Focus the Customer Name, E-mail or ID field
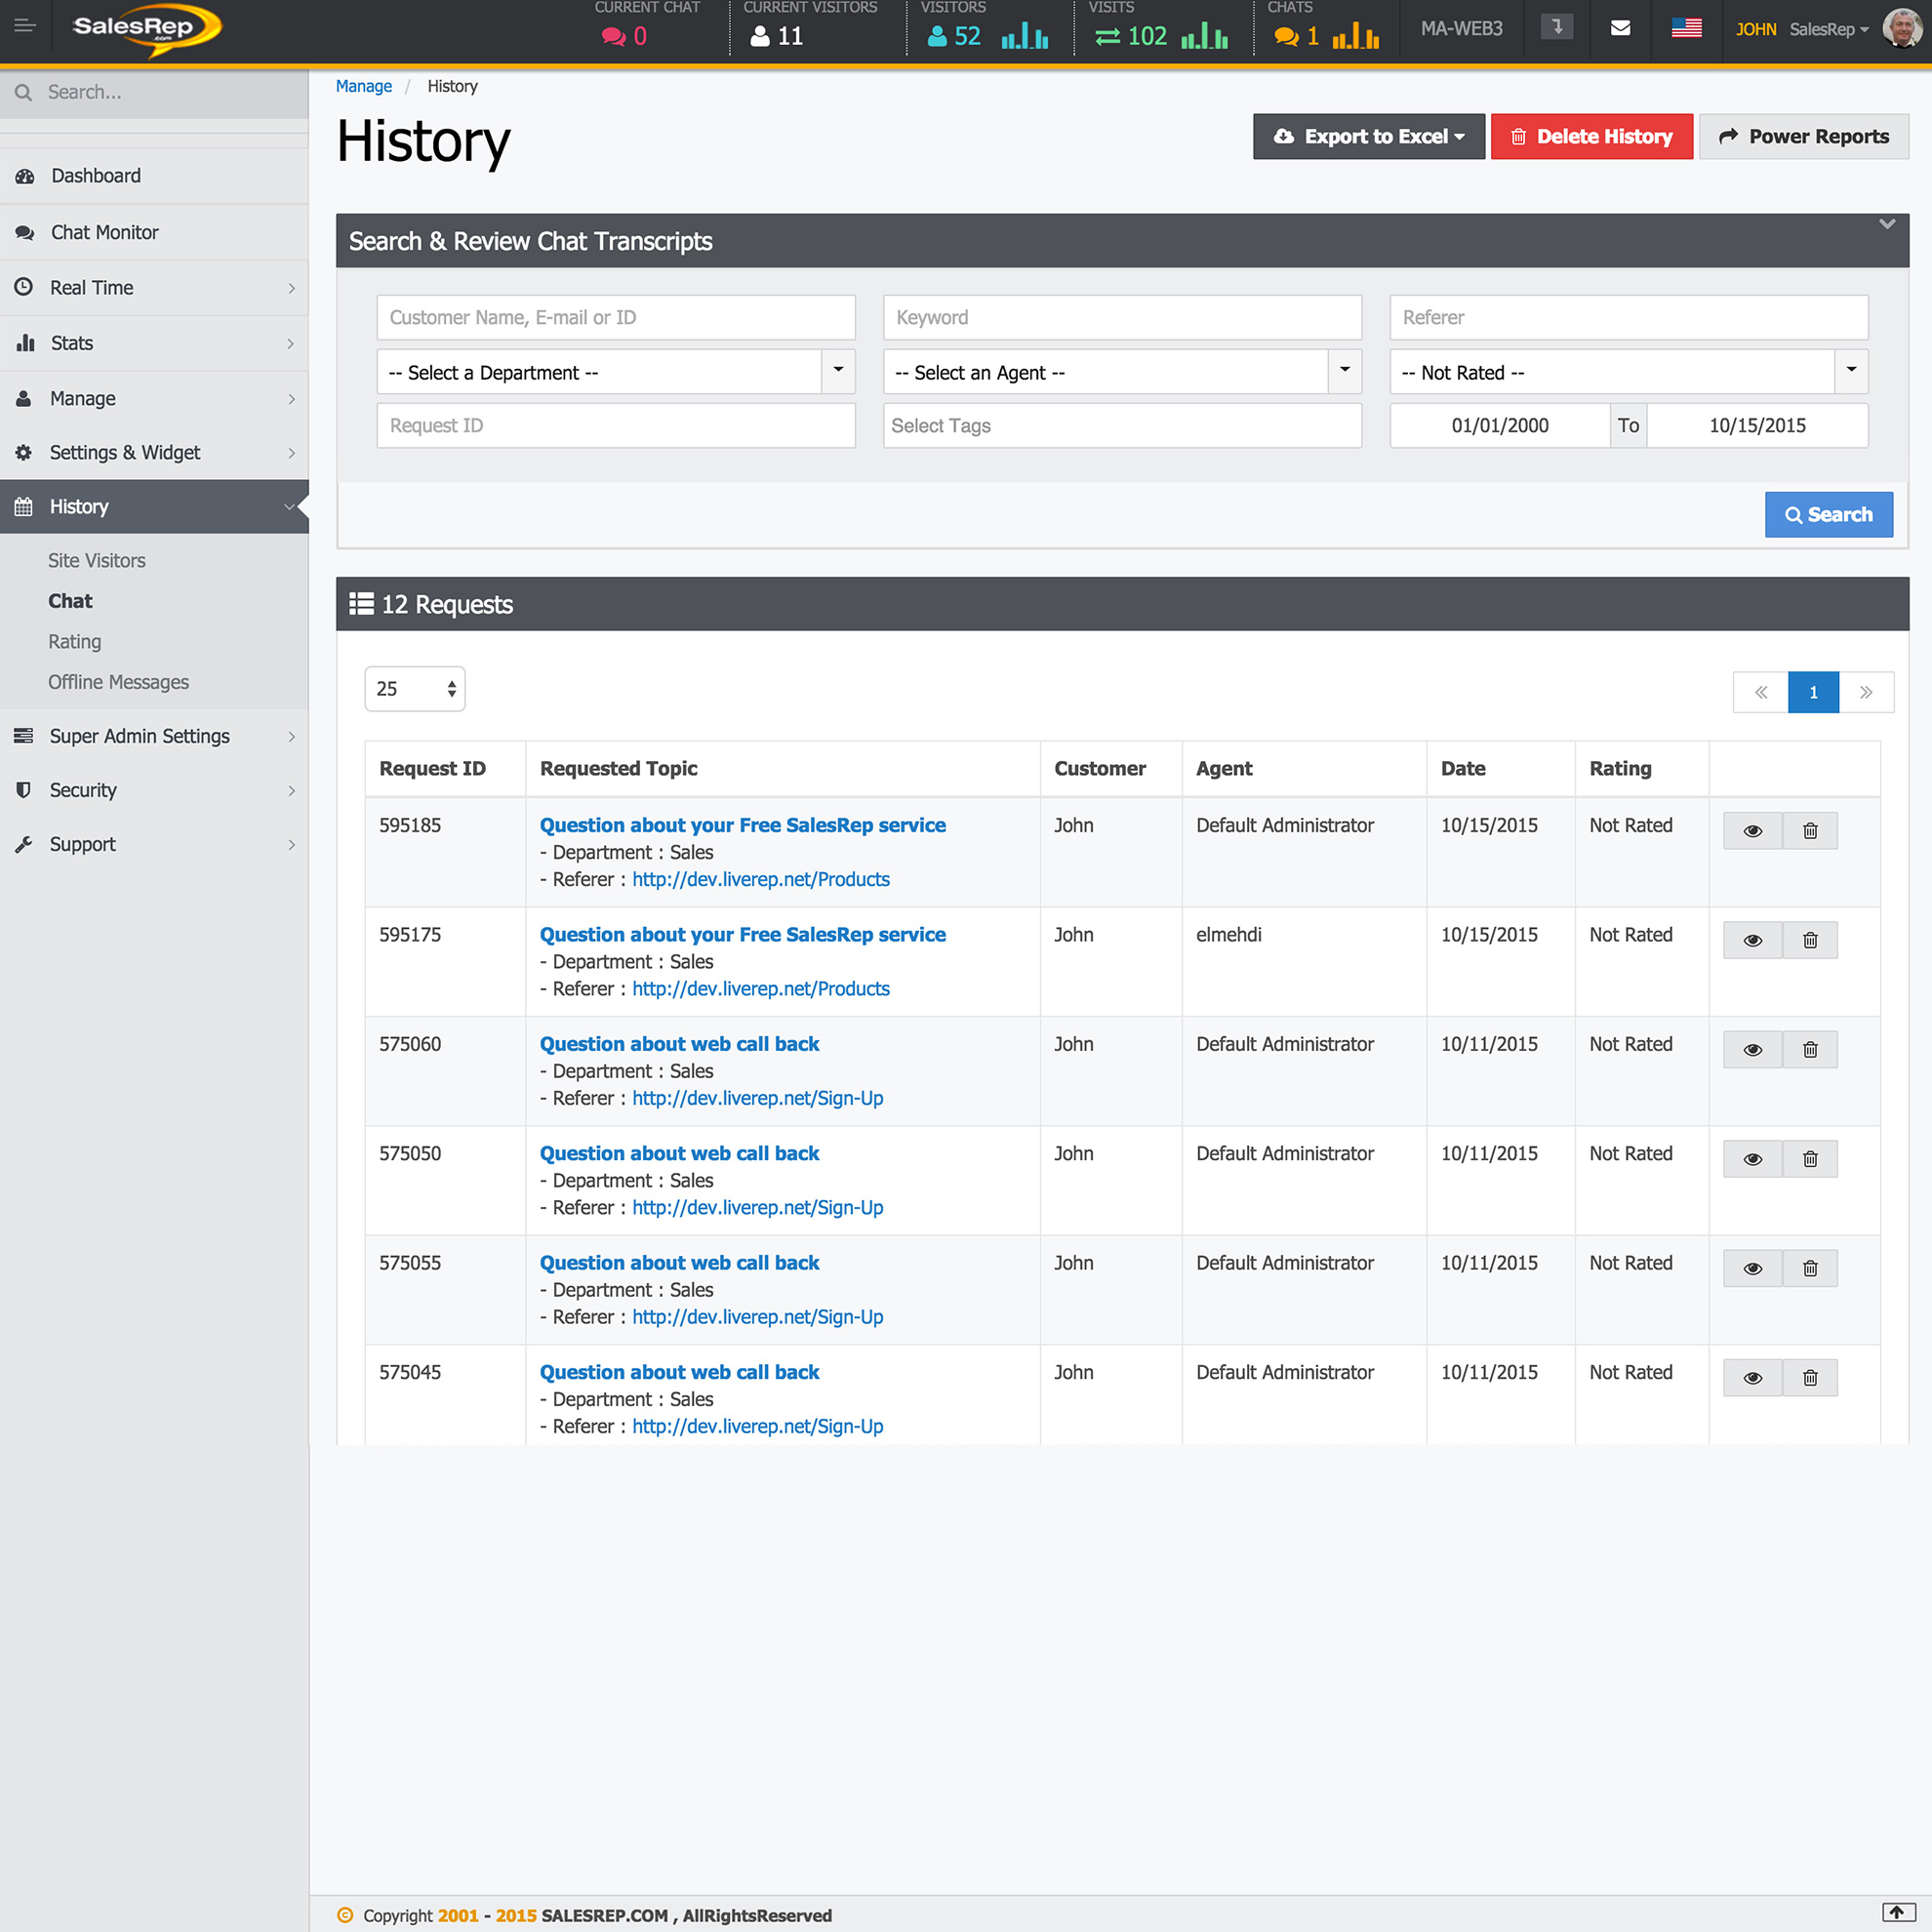 [x=616, y=318]
